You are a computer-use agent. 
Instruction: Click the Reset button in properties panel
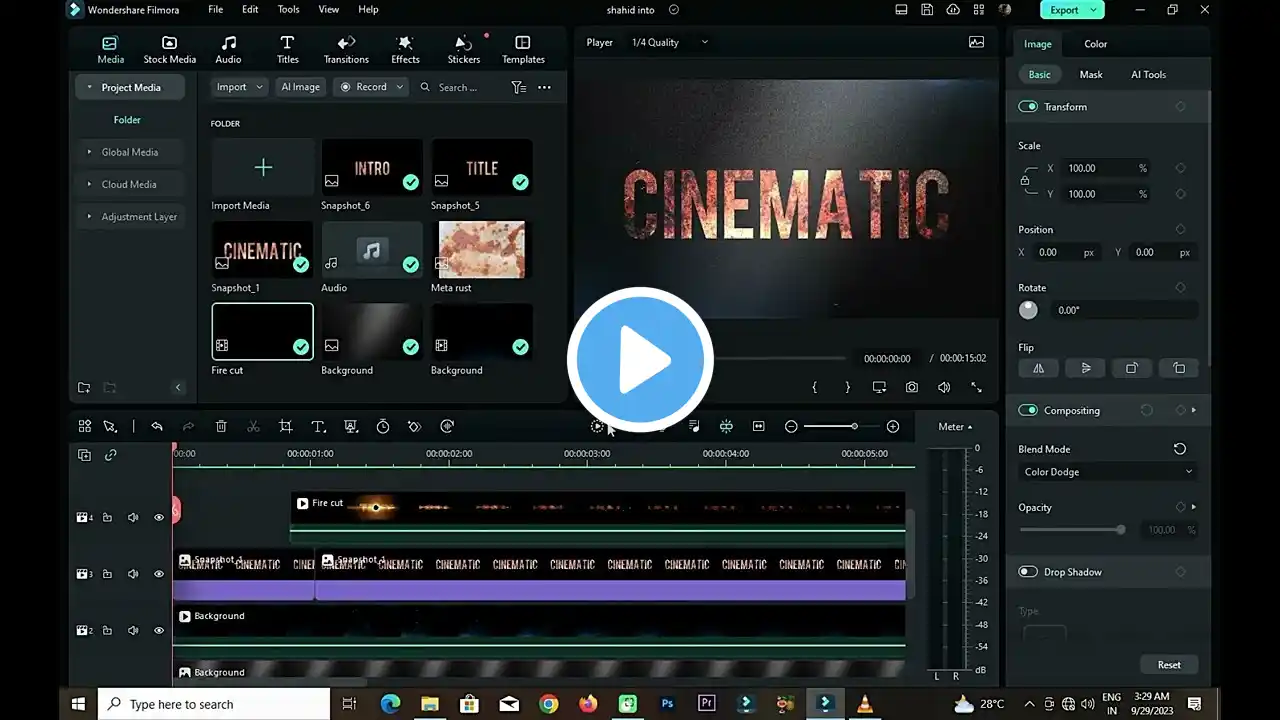1169,665
